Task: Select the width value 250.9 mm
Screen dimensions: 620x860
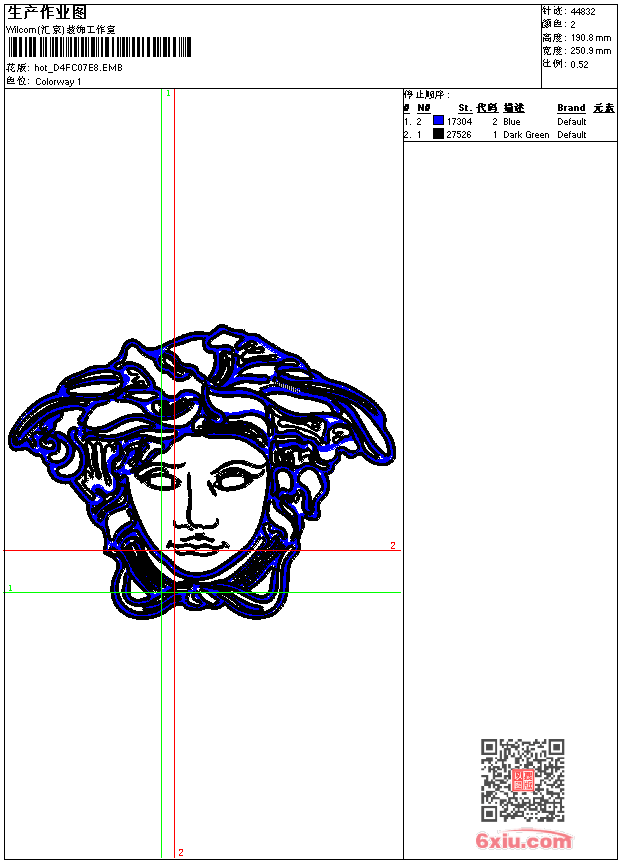Action: pos(591,51)
